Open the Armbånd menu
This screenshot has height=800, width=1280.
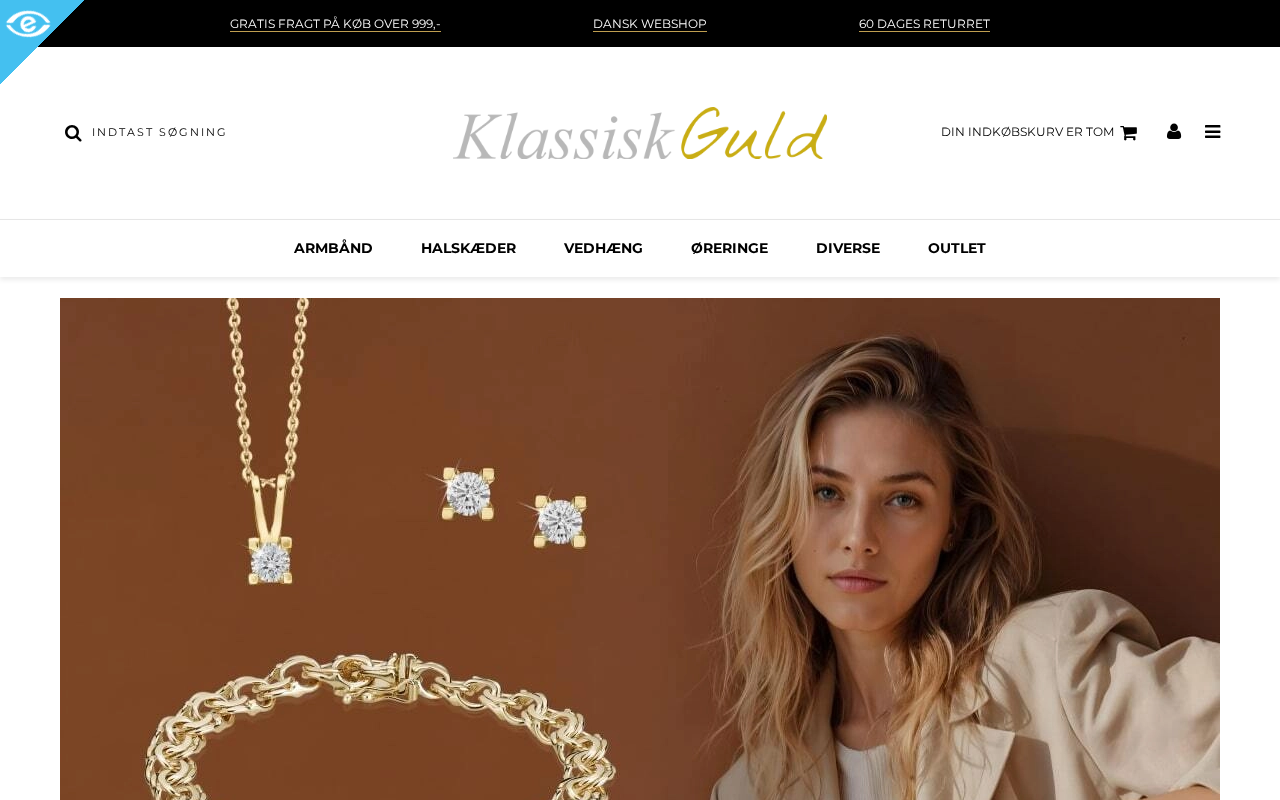pyautogui.click(x=333, y=248)
